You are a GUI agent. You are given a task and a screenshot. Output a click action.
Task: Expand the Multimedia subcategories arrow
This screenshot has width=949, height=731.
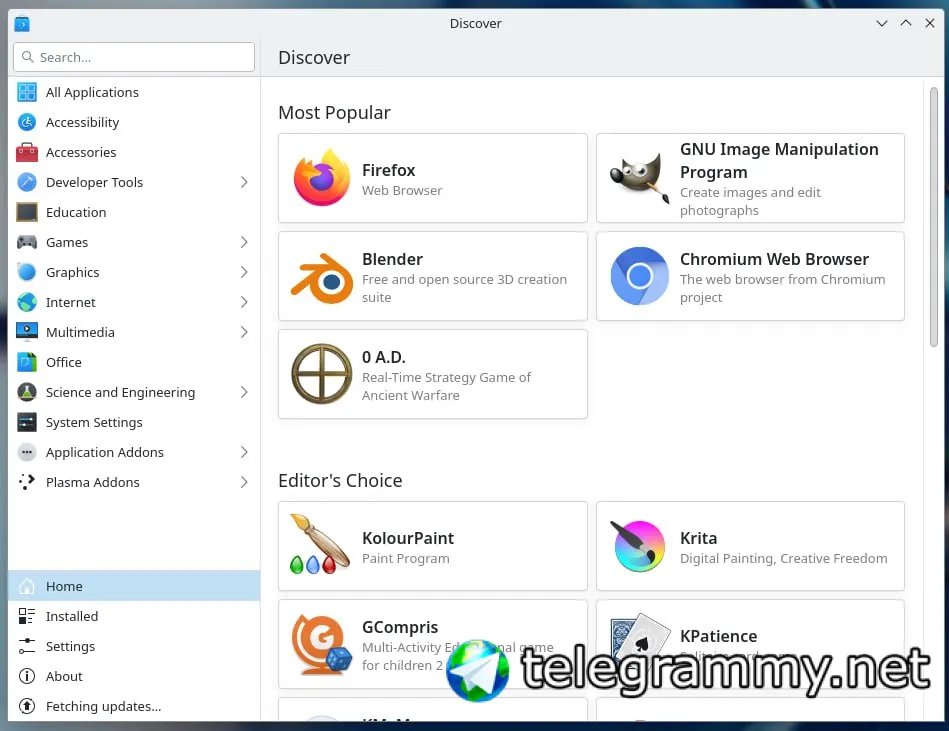tap(244, 332)
